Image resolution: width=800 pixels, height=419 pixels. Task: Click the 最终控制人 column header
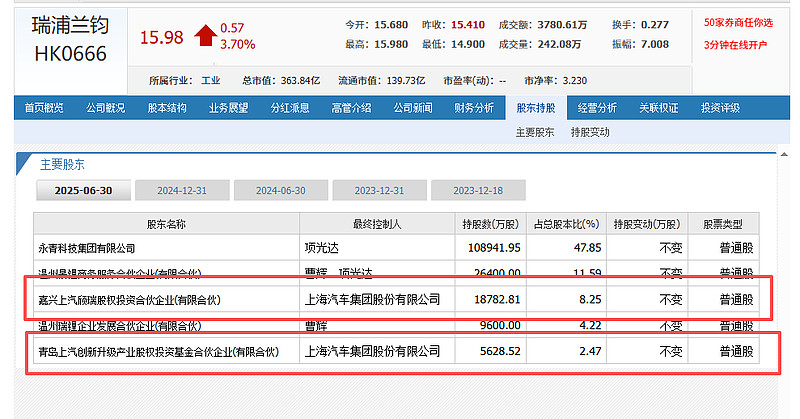pyautogui.click(x=377, y=224)
